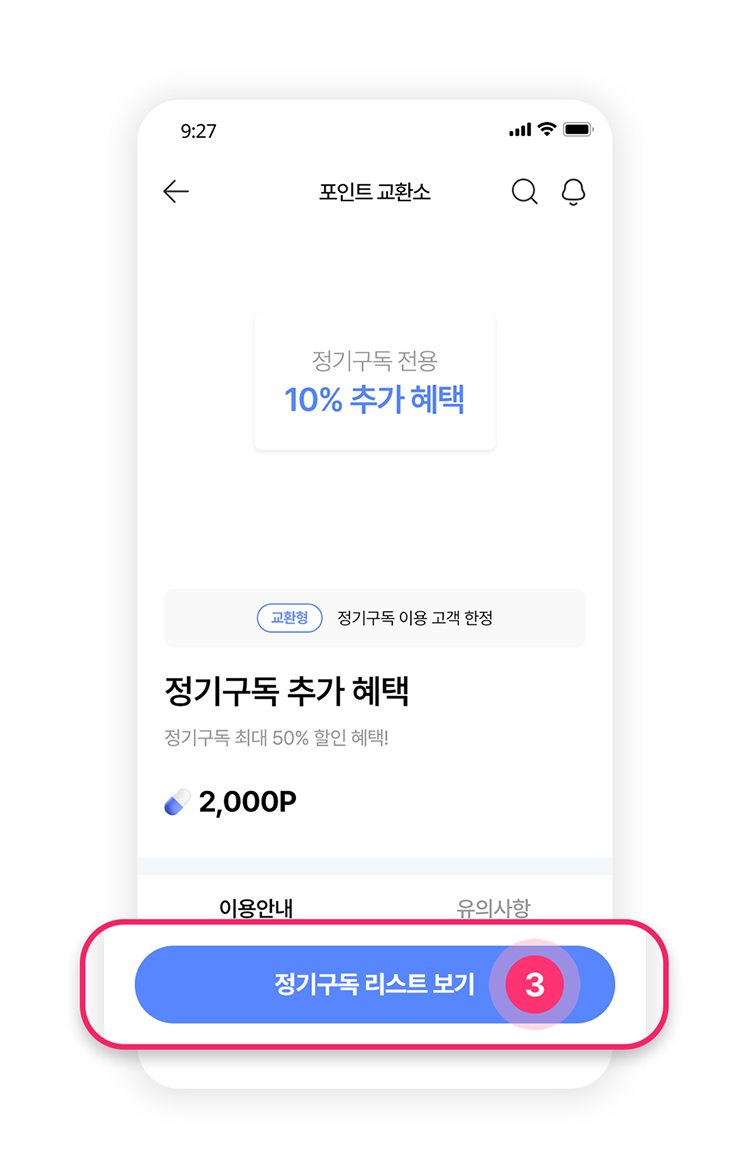Tap the back arrow icon

[x=176, y=192]
